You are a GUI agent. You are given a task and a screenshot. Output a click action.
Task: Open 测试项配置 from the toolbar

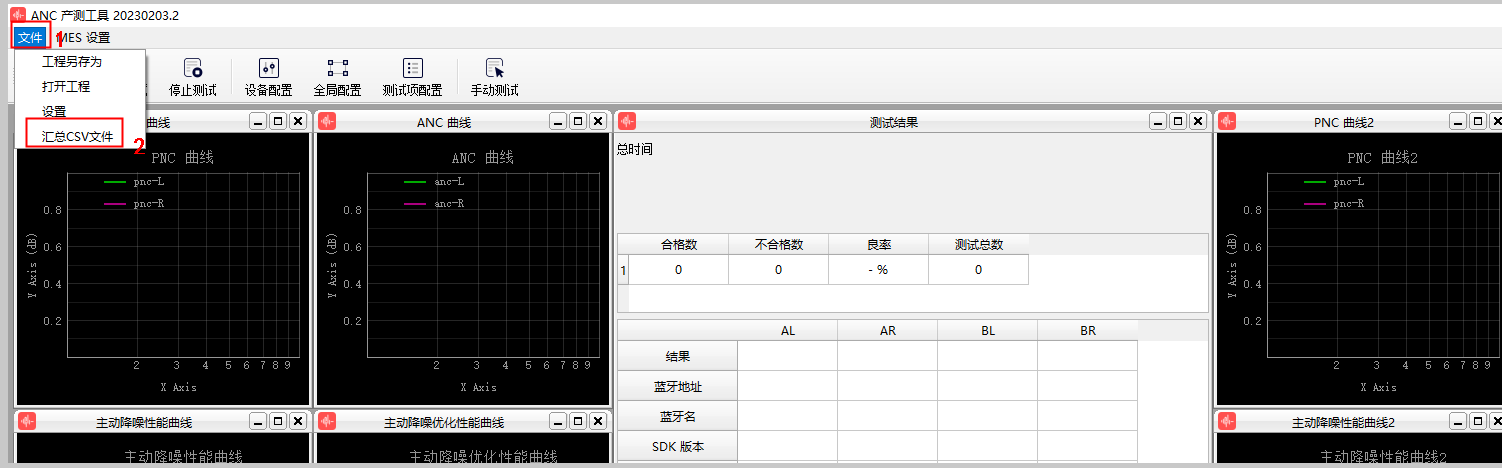pyautogui.click(x=412, y=78)
